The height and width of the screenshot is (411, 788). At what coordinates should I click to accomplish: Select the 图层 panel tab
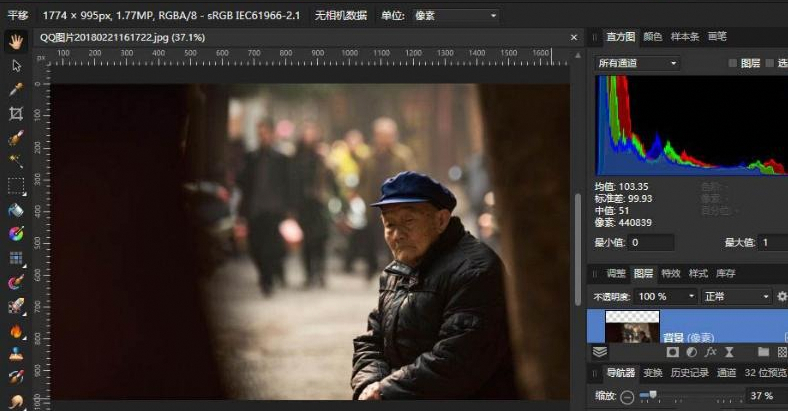click(643, 273)
